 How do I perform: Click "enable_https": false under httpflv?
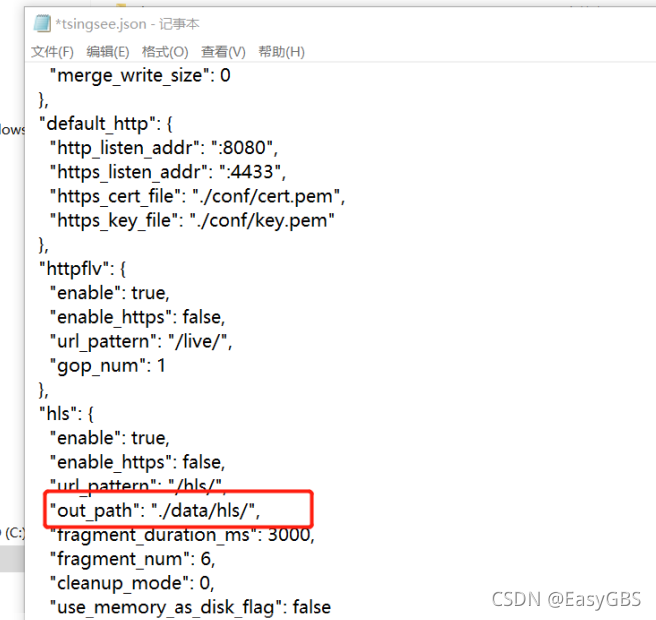[x=138, y=318]
